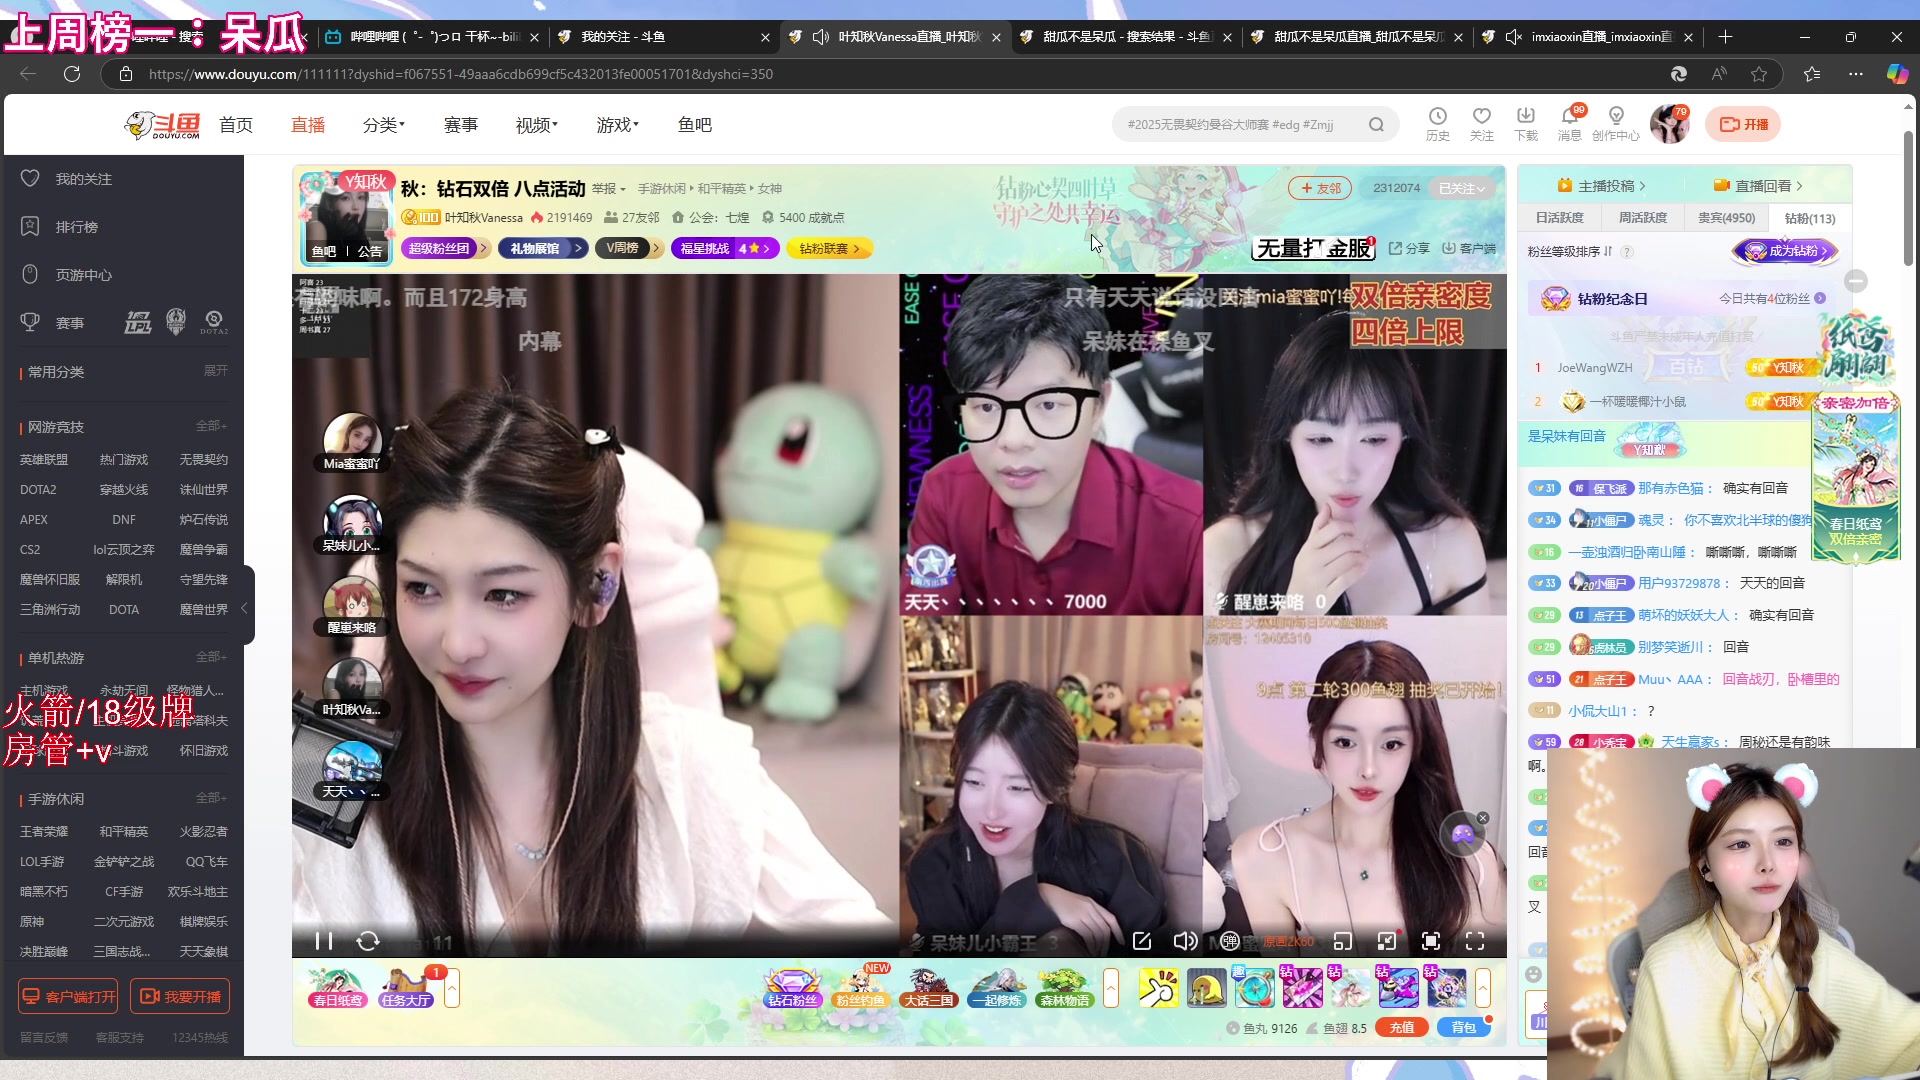The width and height of the screenshot is (1920, 1080).
Task: Expand the 游戏 dropdown menu
Action: pyautogui.click(x=618, y=125)
